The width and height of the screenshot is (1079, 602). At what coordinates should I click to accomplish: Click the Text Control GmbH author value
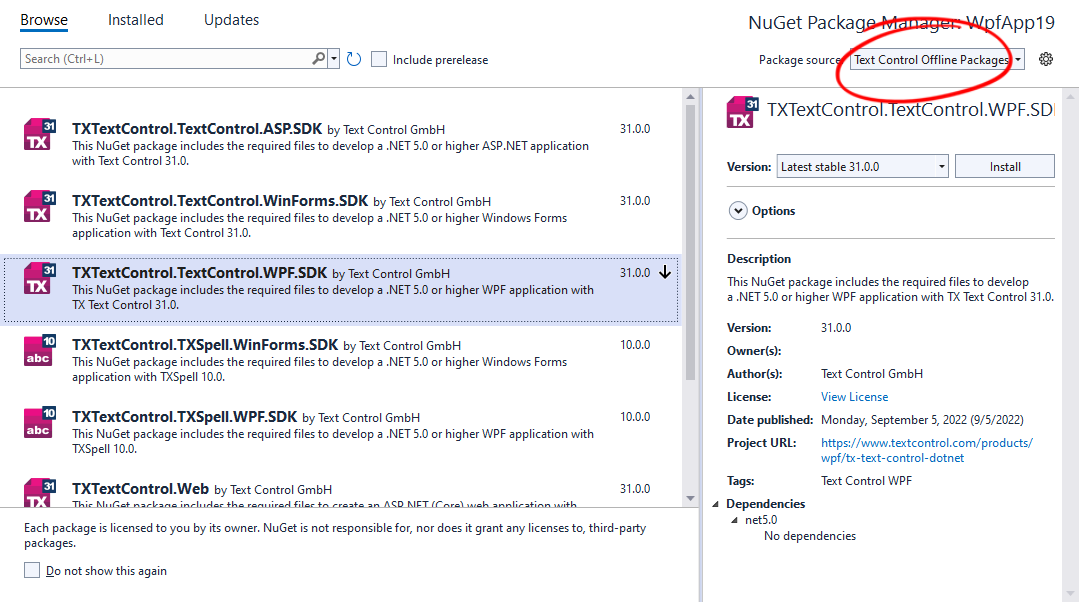[x=872, y=374]
